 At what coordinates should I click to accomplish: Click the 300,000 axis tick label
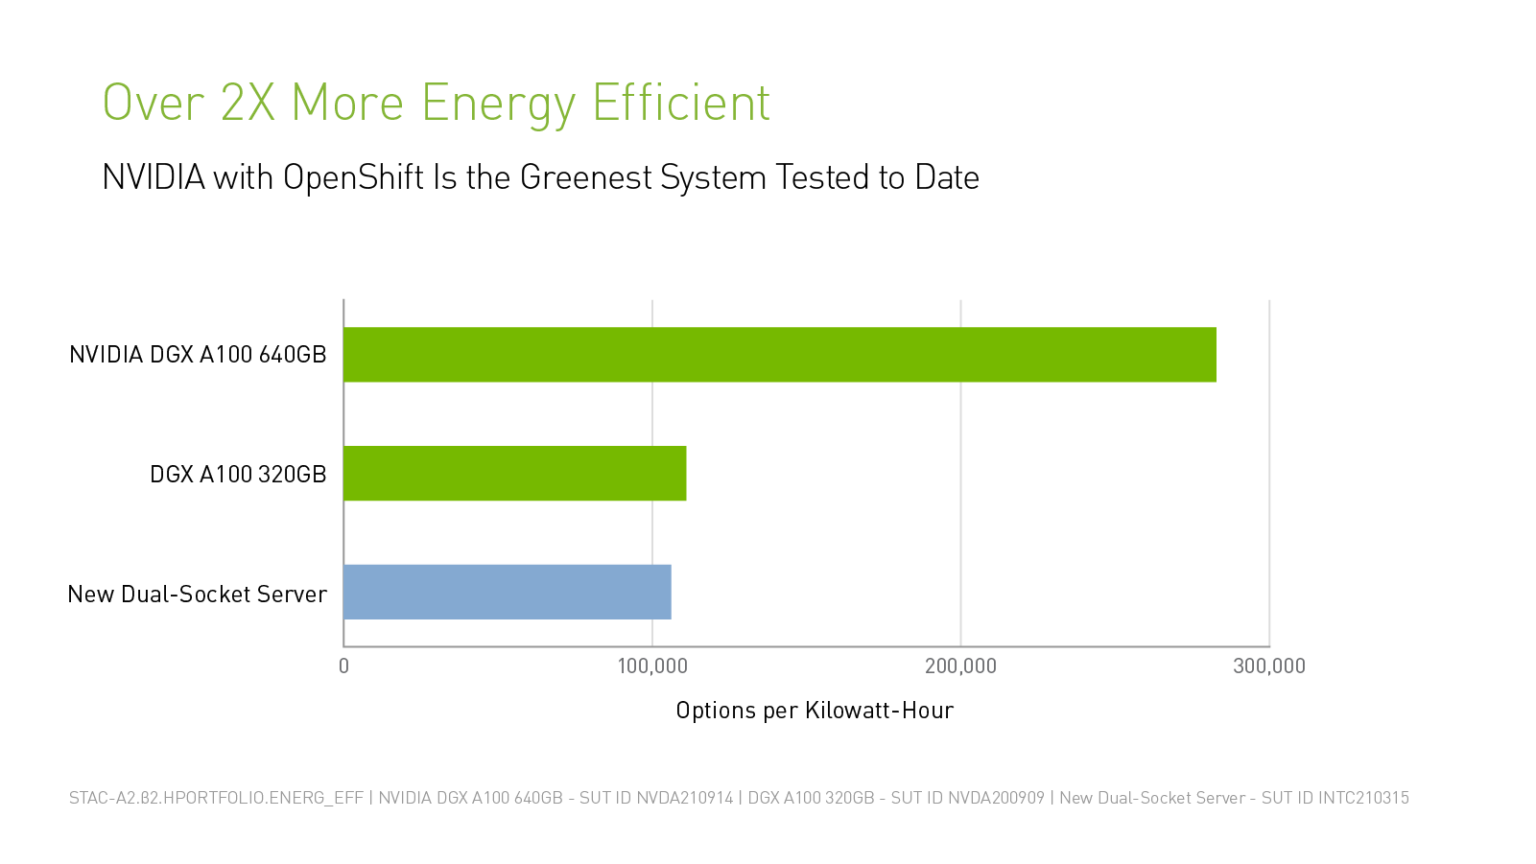(x=1269, y=666)
